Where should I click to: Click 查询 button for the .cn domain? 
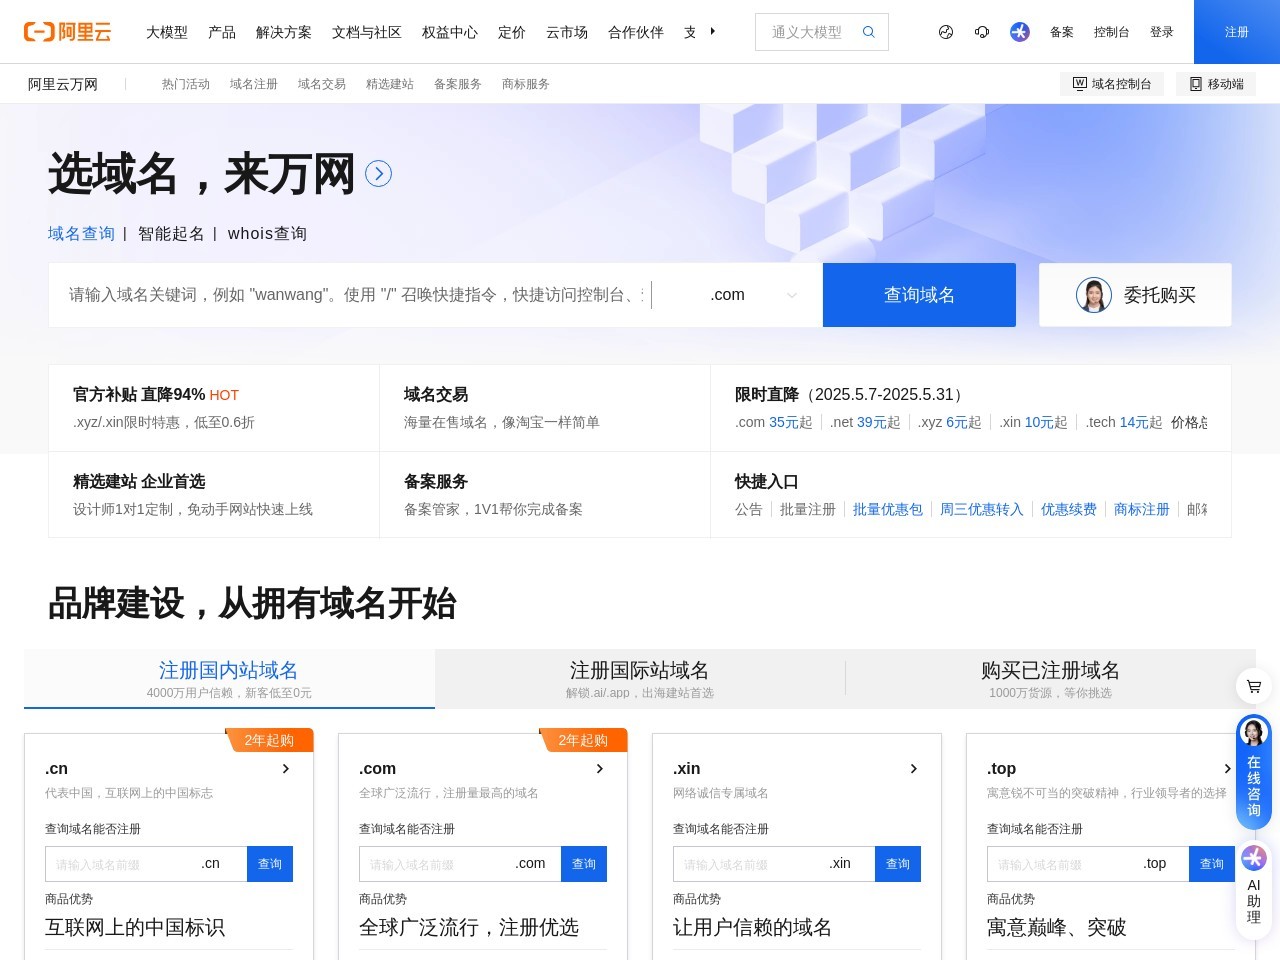click(270, 864)
